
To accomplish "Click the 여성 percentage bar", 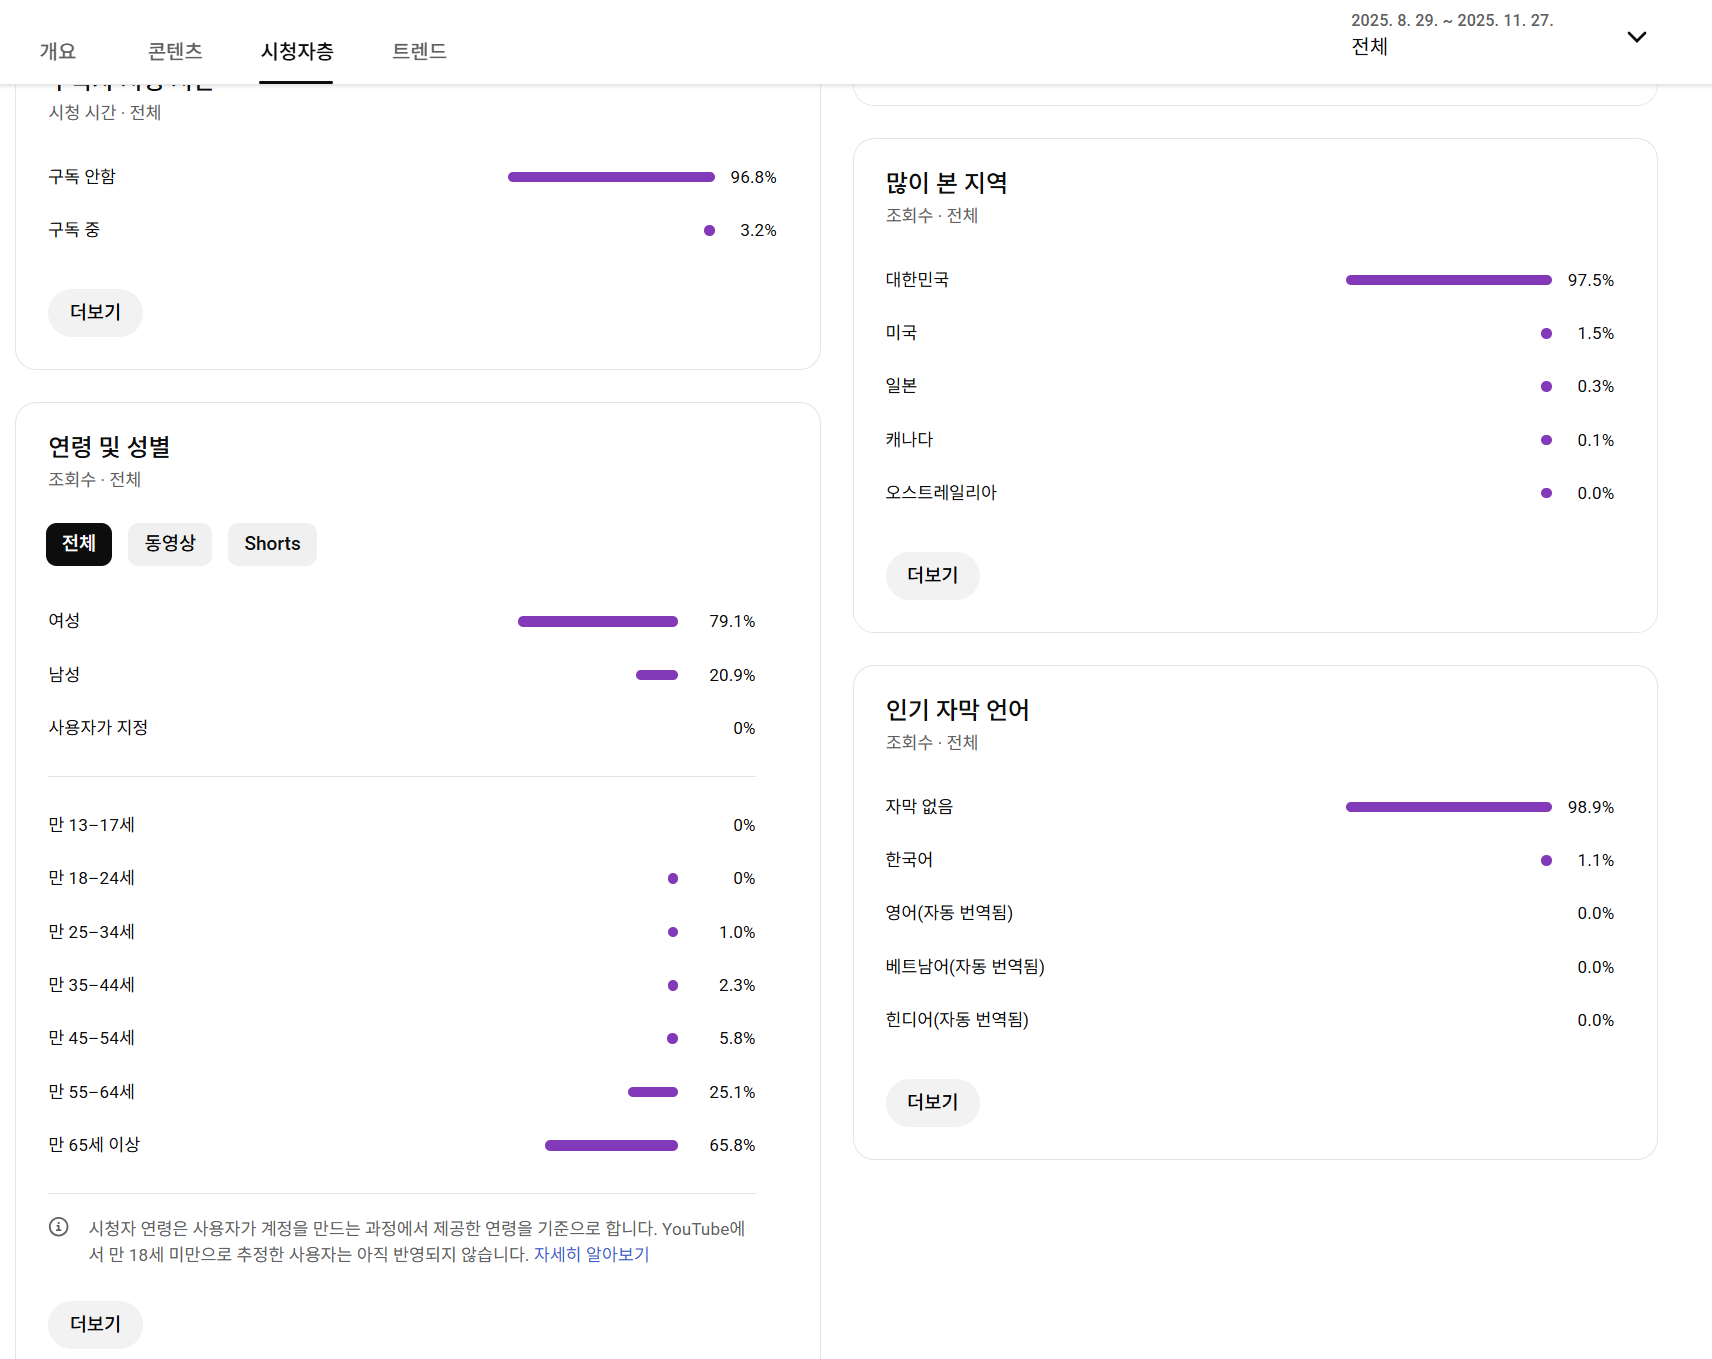I will [x=597, y=622].
